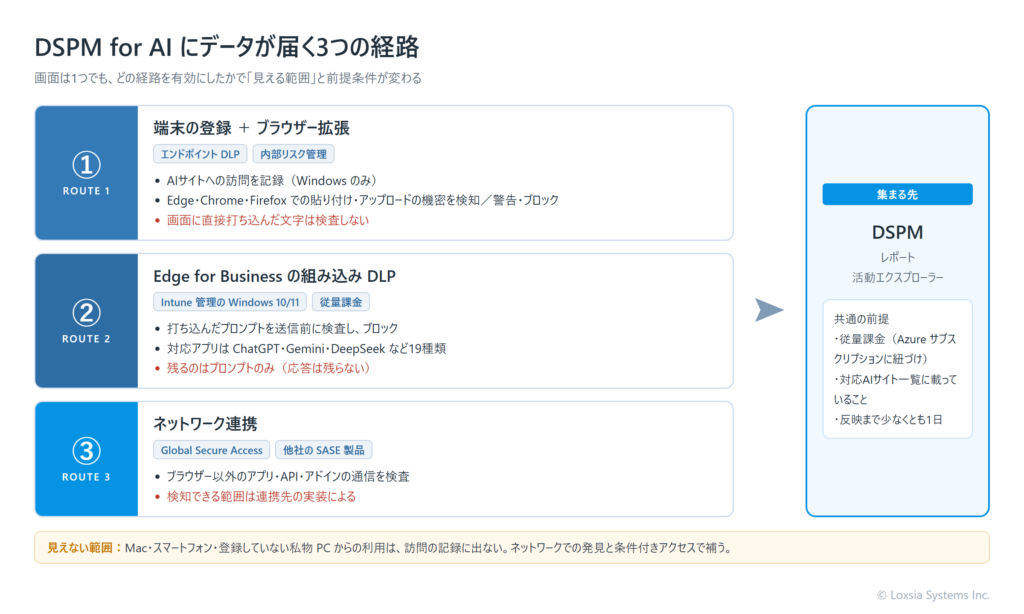The height and width of the screenshot is (614, 1024).
Task: Click the bullet mentioning ChatGPT・Gemini・DeepSeek など19種類
Action: tap(306, 348)
